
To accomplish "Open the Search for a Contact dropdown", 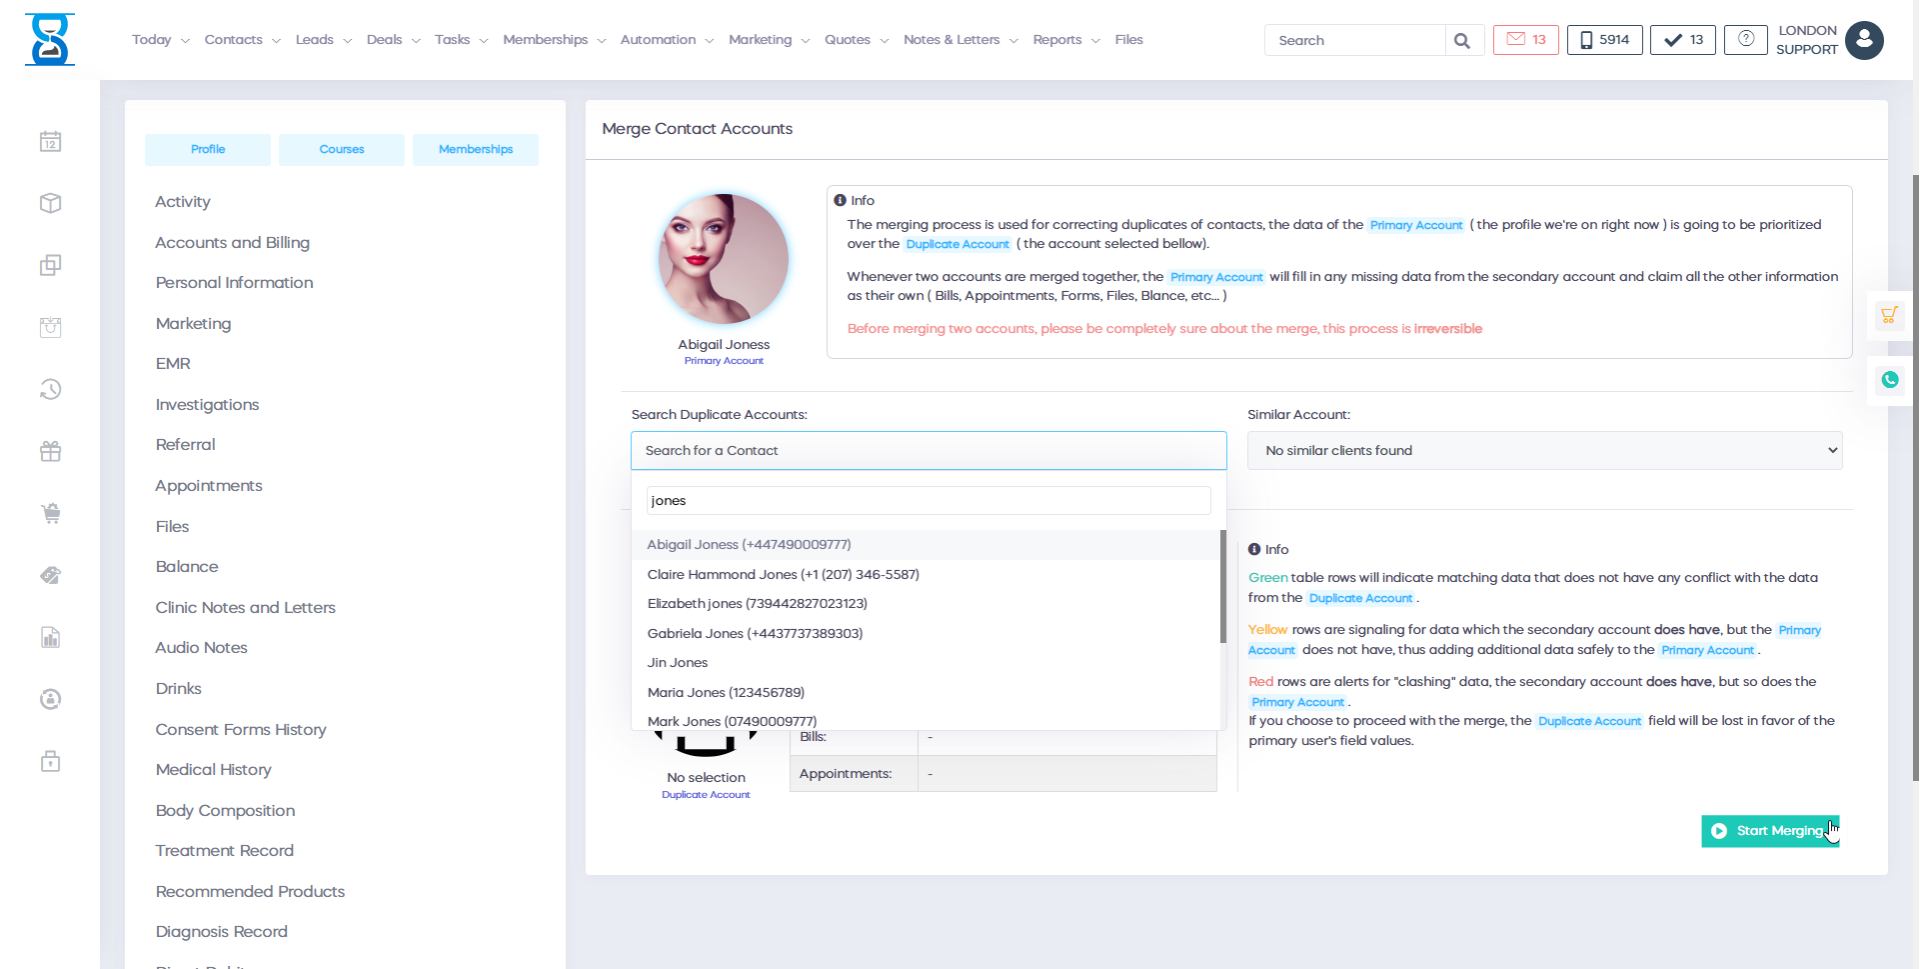I will (x=928, y=451).
